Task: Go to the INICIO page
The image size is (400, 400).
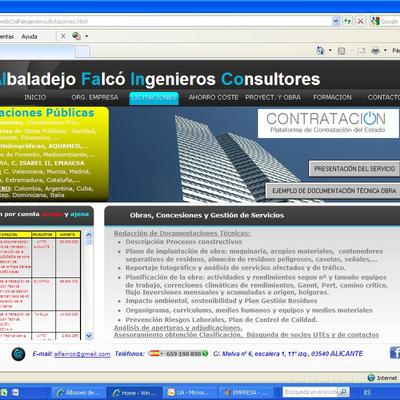Action: pos(35,97)
